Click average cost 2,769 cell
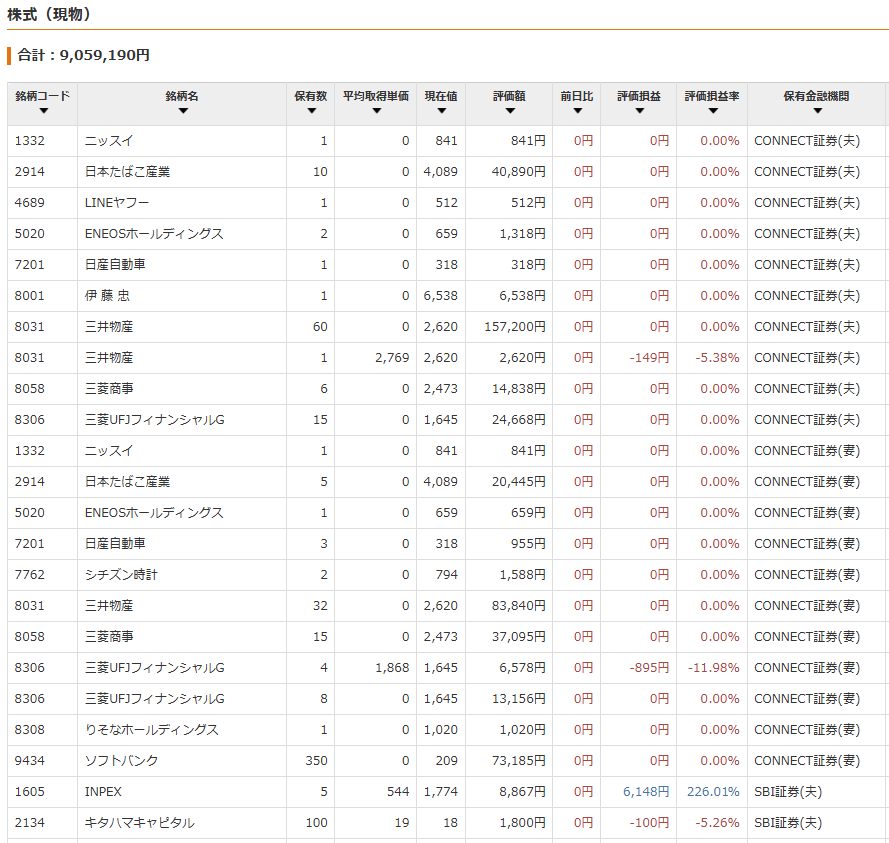 375,358
